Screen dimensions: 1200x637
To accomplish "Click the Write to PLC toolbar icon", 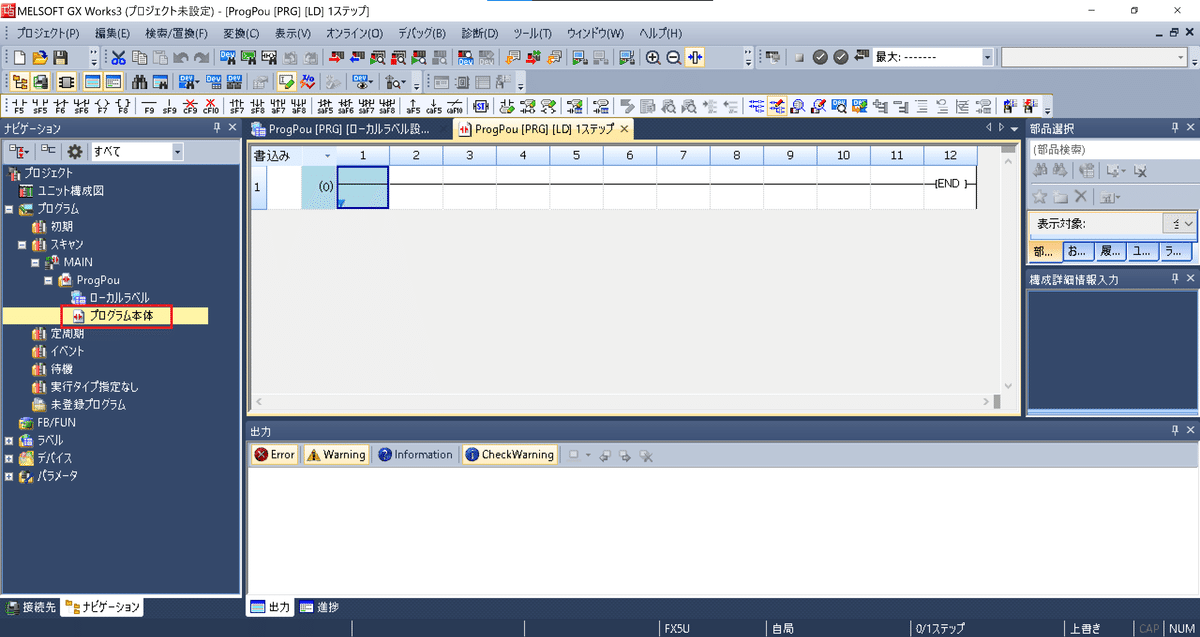I will (336, 58).
